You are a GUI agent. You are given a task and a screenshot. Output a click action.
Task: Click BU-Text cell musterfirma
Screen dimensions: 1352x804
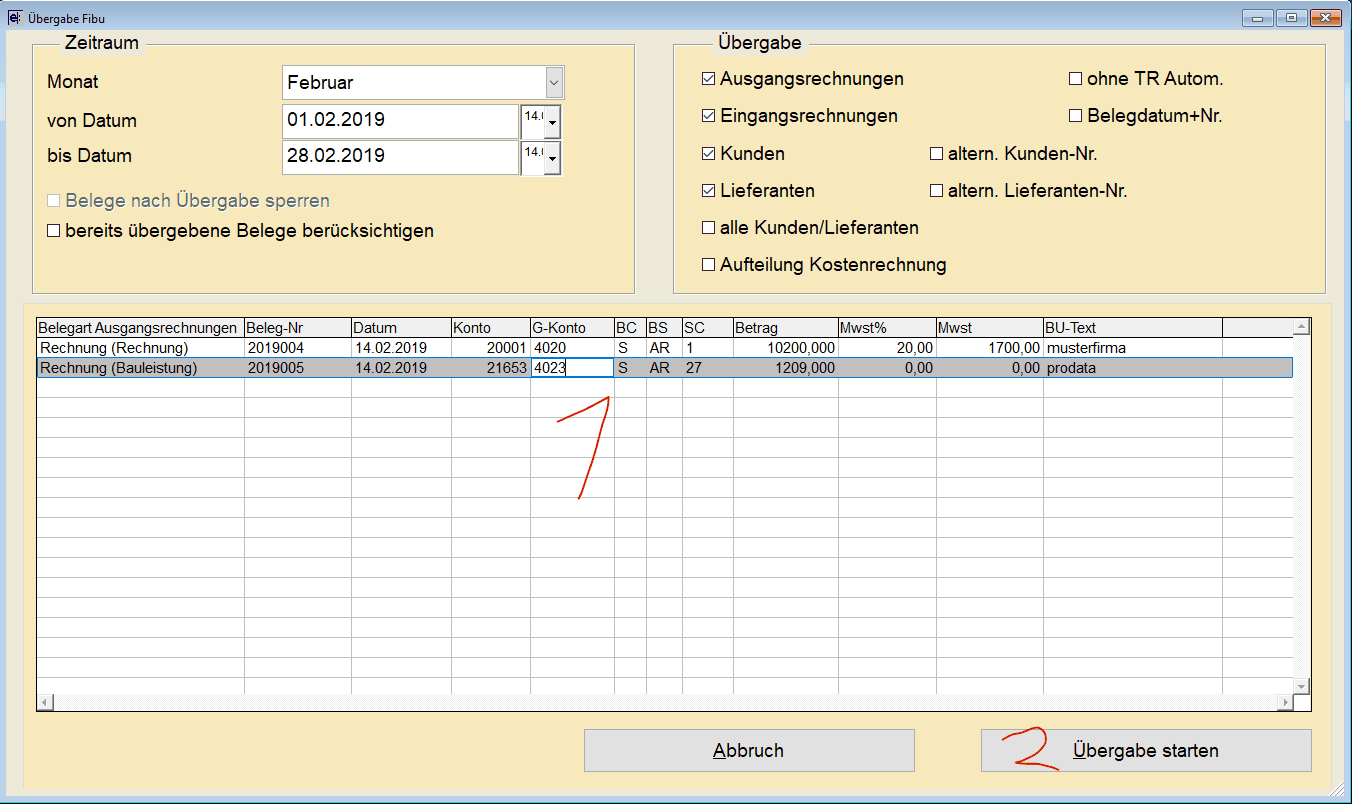[1132, 348]
